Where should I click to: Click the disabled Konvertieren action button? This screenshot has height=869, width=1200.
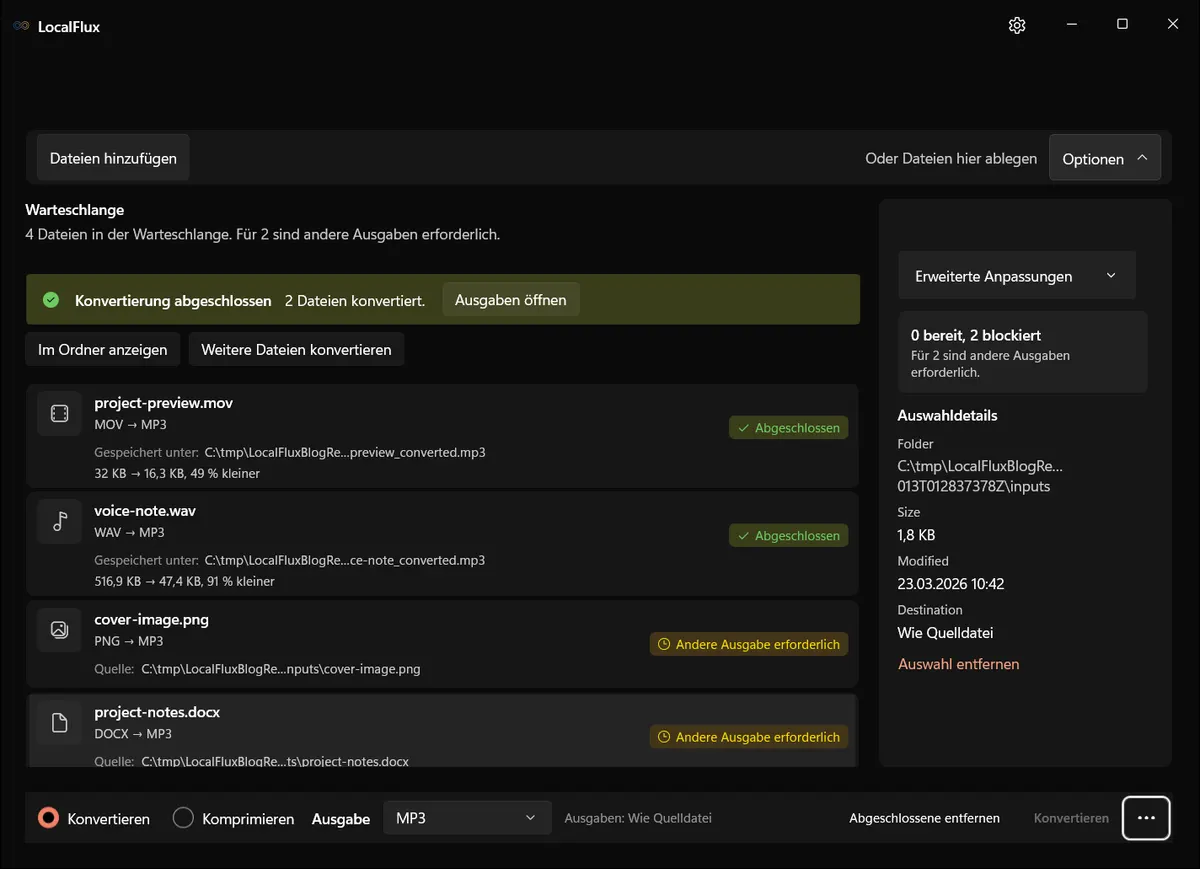point(1071,818)
